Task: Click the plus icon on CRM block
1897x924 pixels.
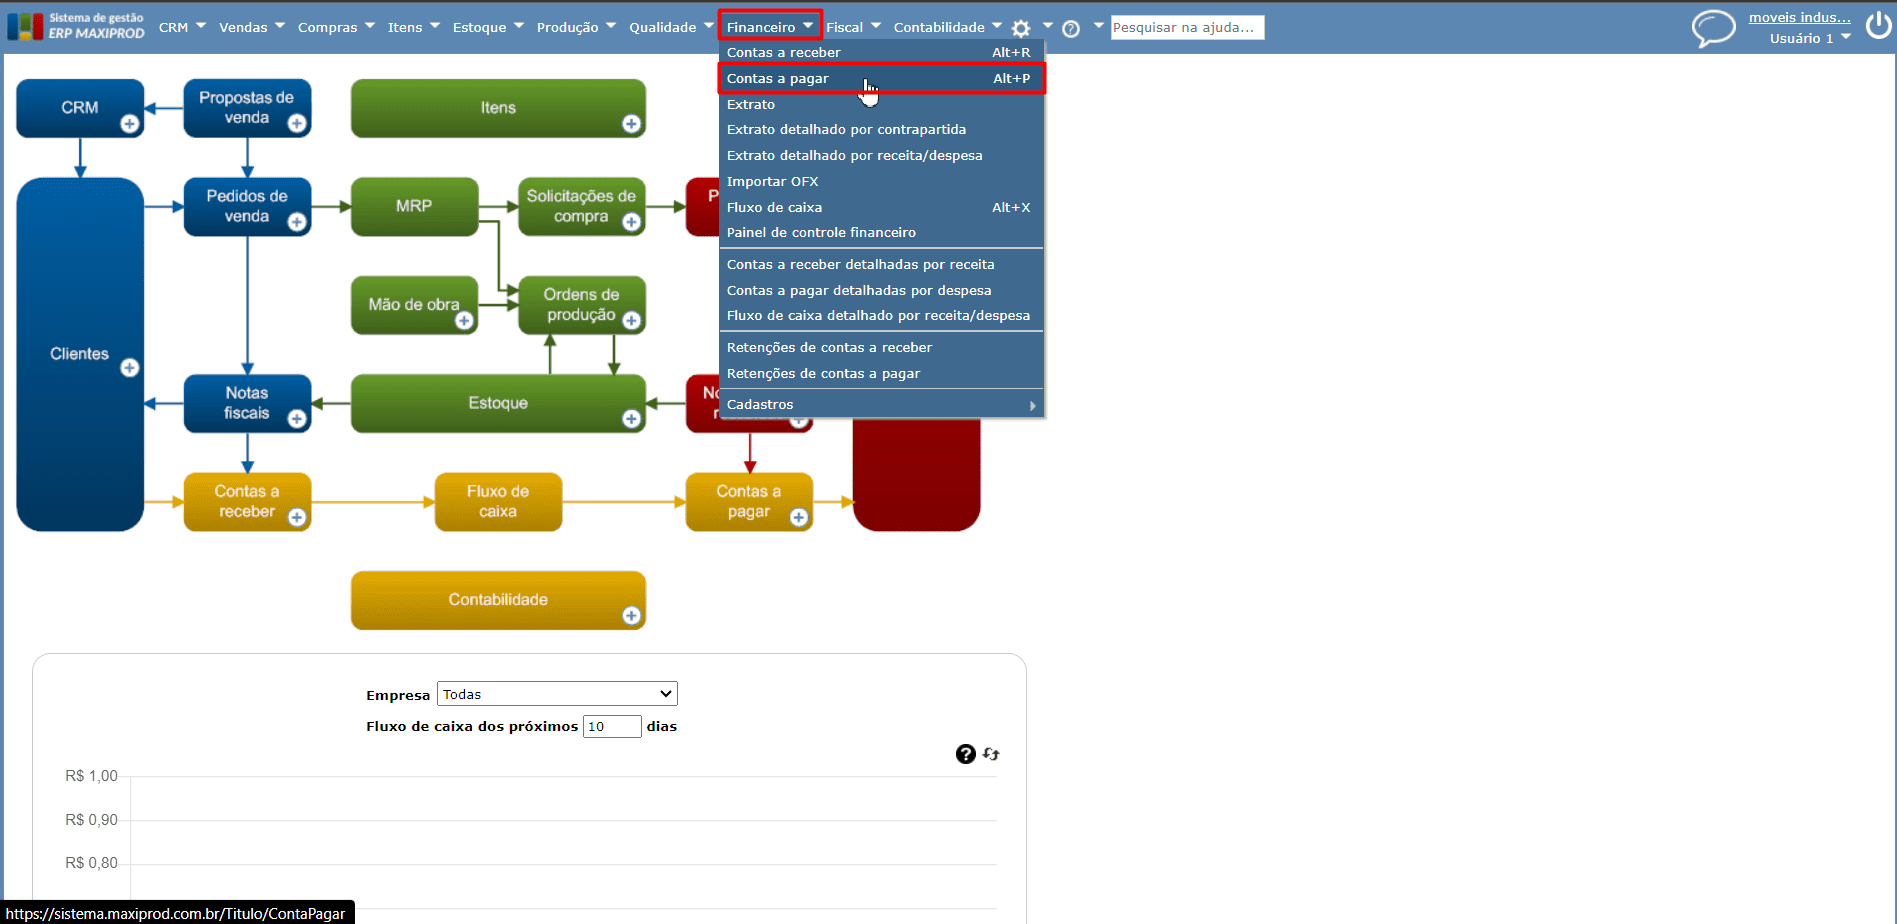Action: (130, 124)
